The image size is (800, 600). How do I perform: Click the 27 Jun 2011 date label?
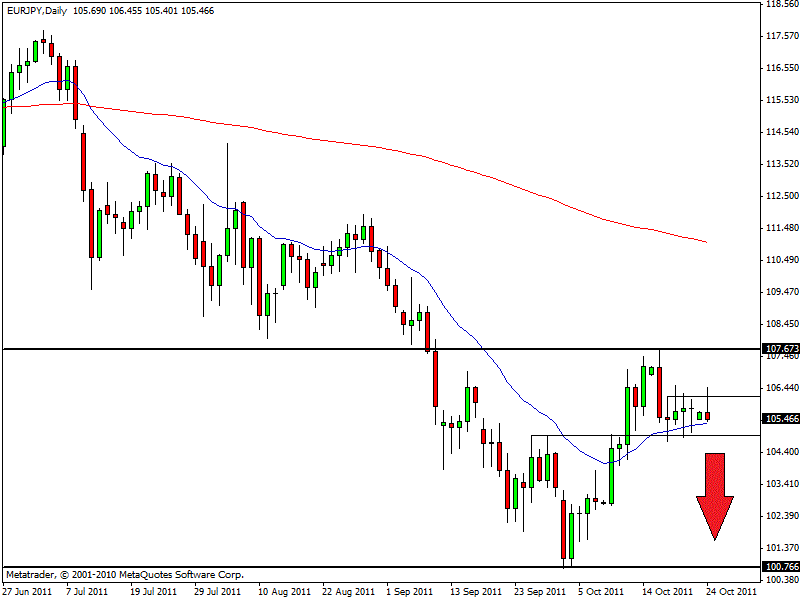[x=28, y=591]
